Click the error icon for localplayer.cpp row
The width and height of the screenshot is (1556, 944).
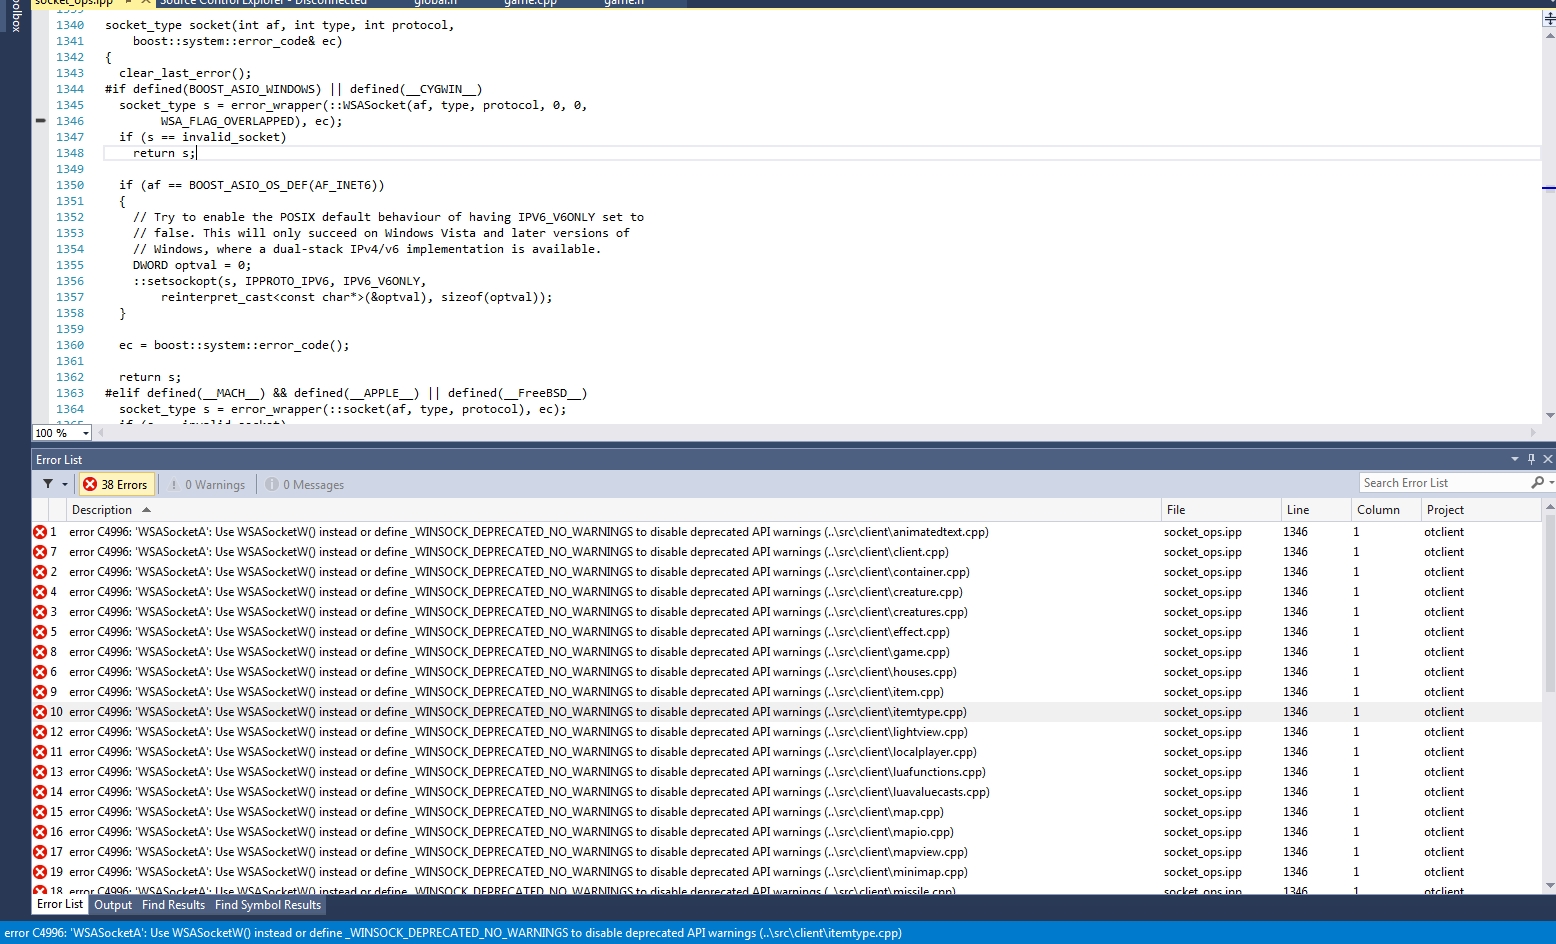click(x=40, y=752)
